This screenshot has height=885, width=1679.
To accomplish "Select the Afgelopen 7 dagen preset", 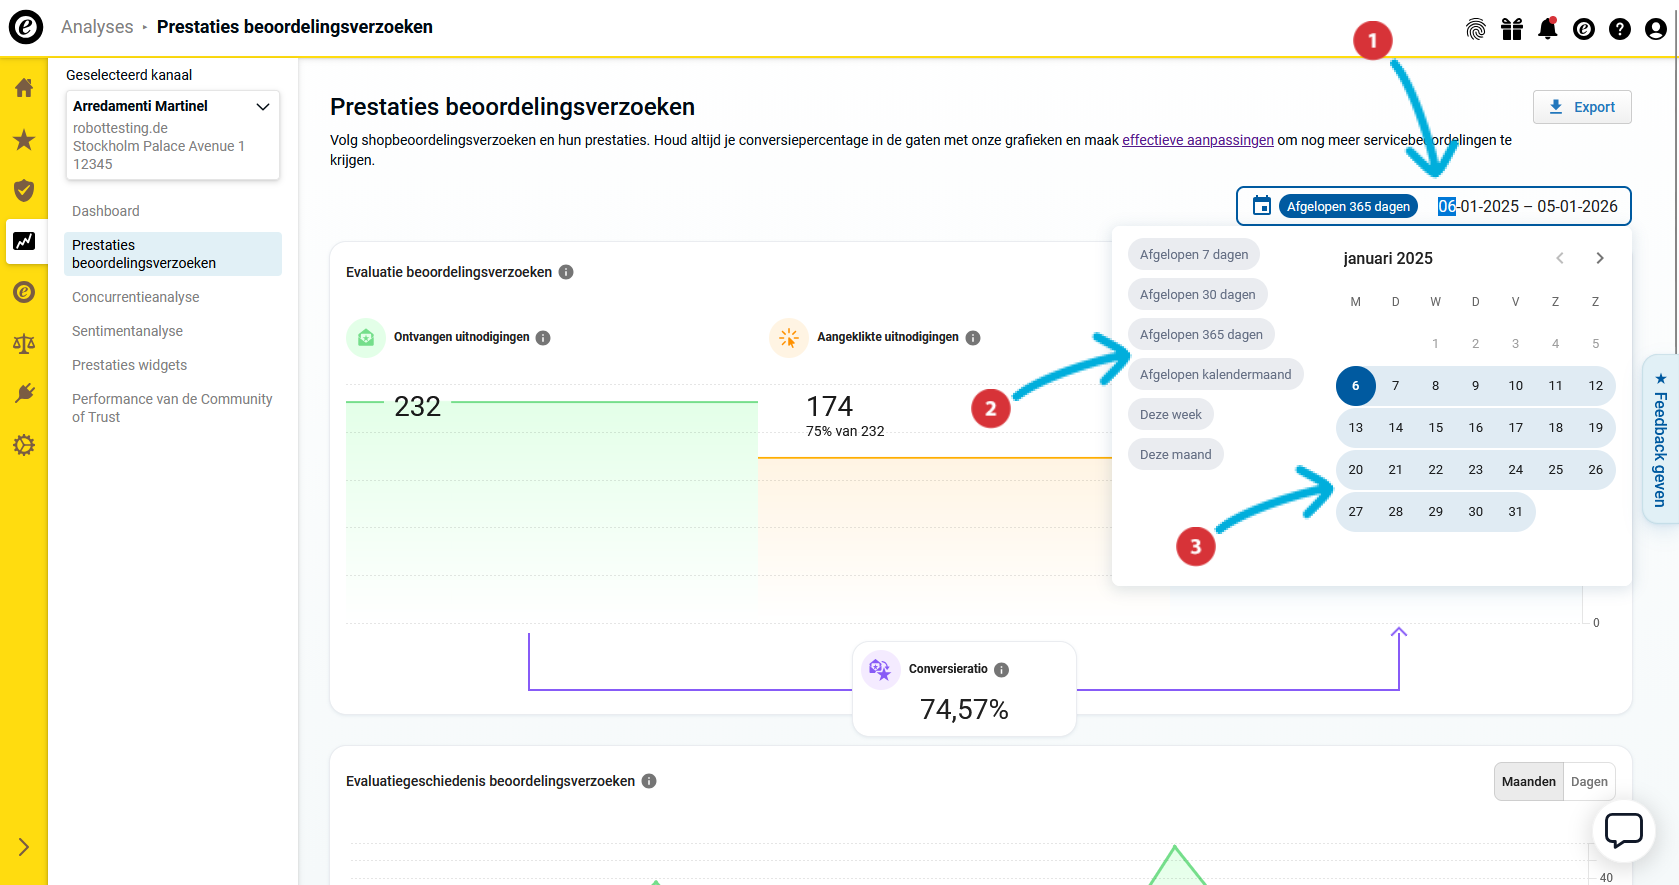I will tap(1193, 255).
